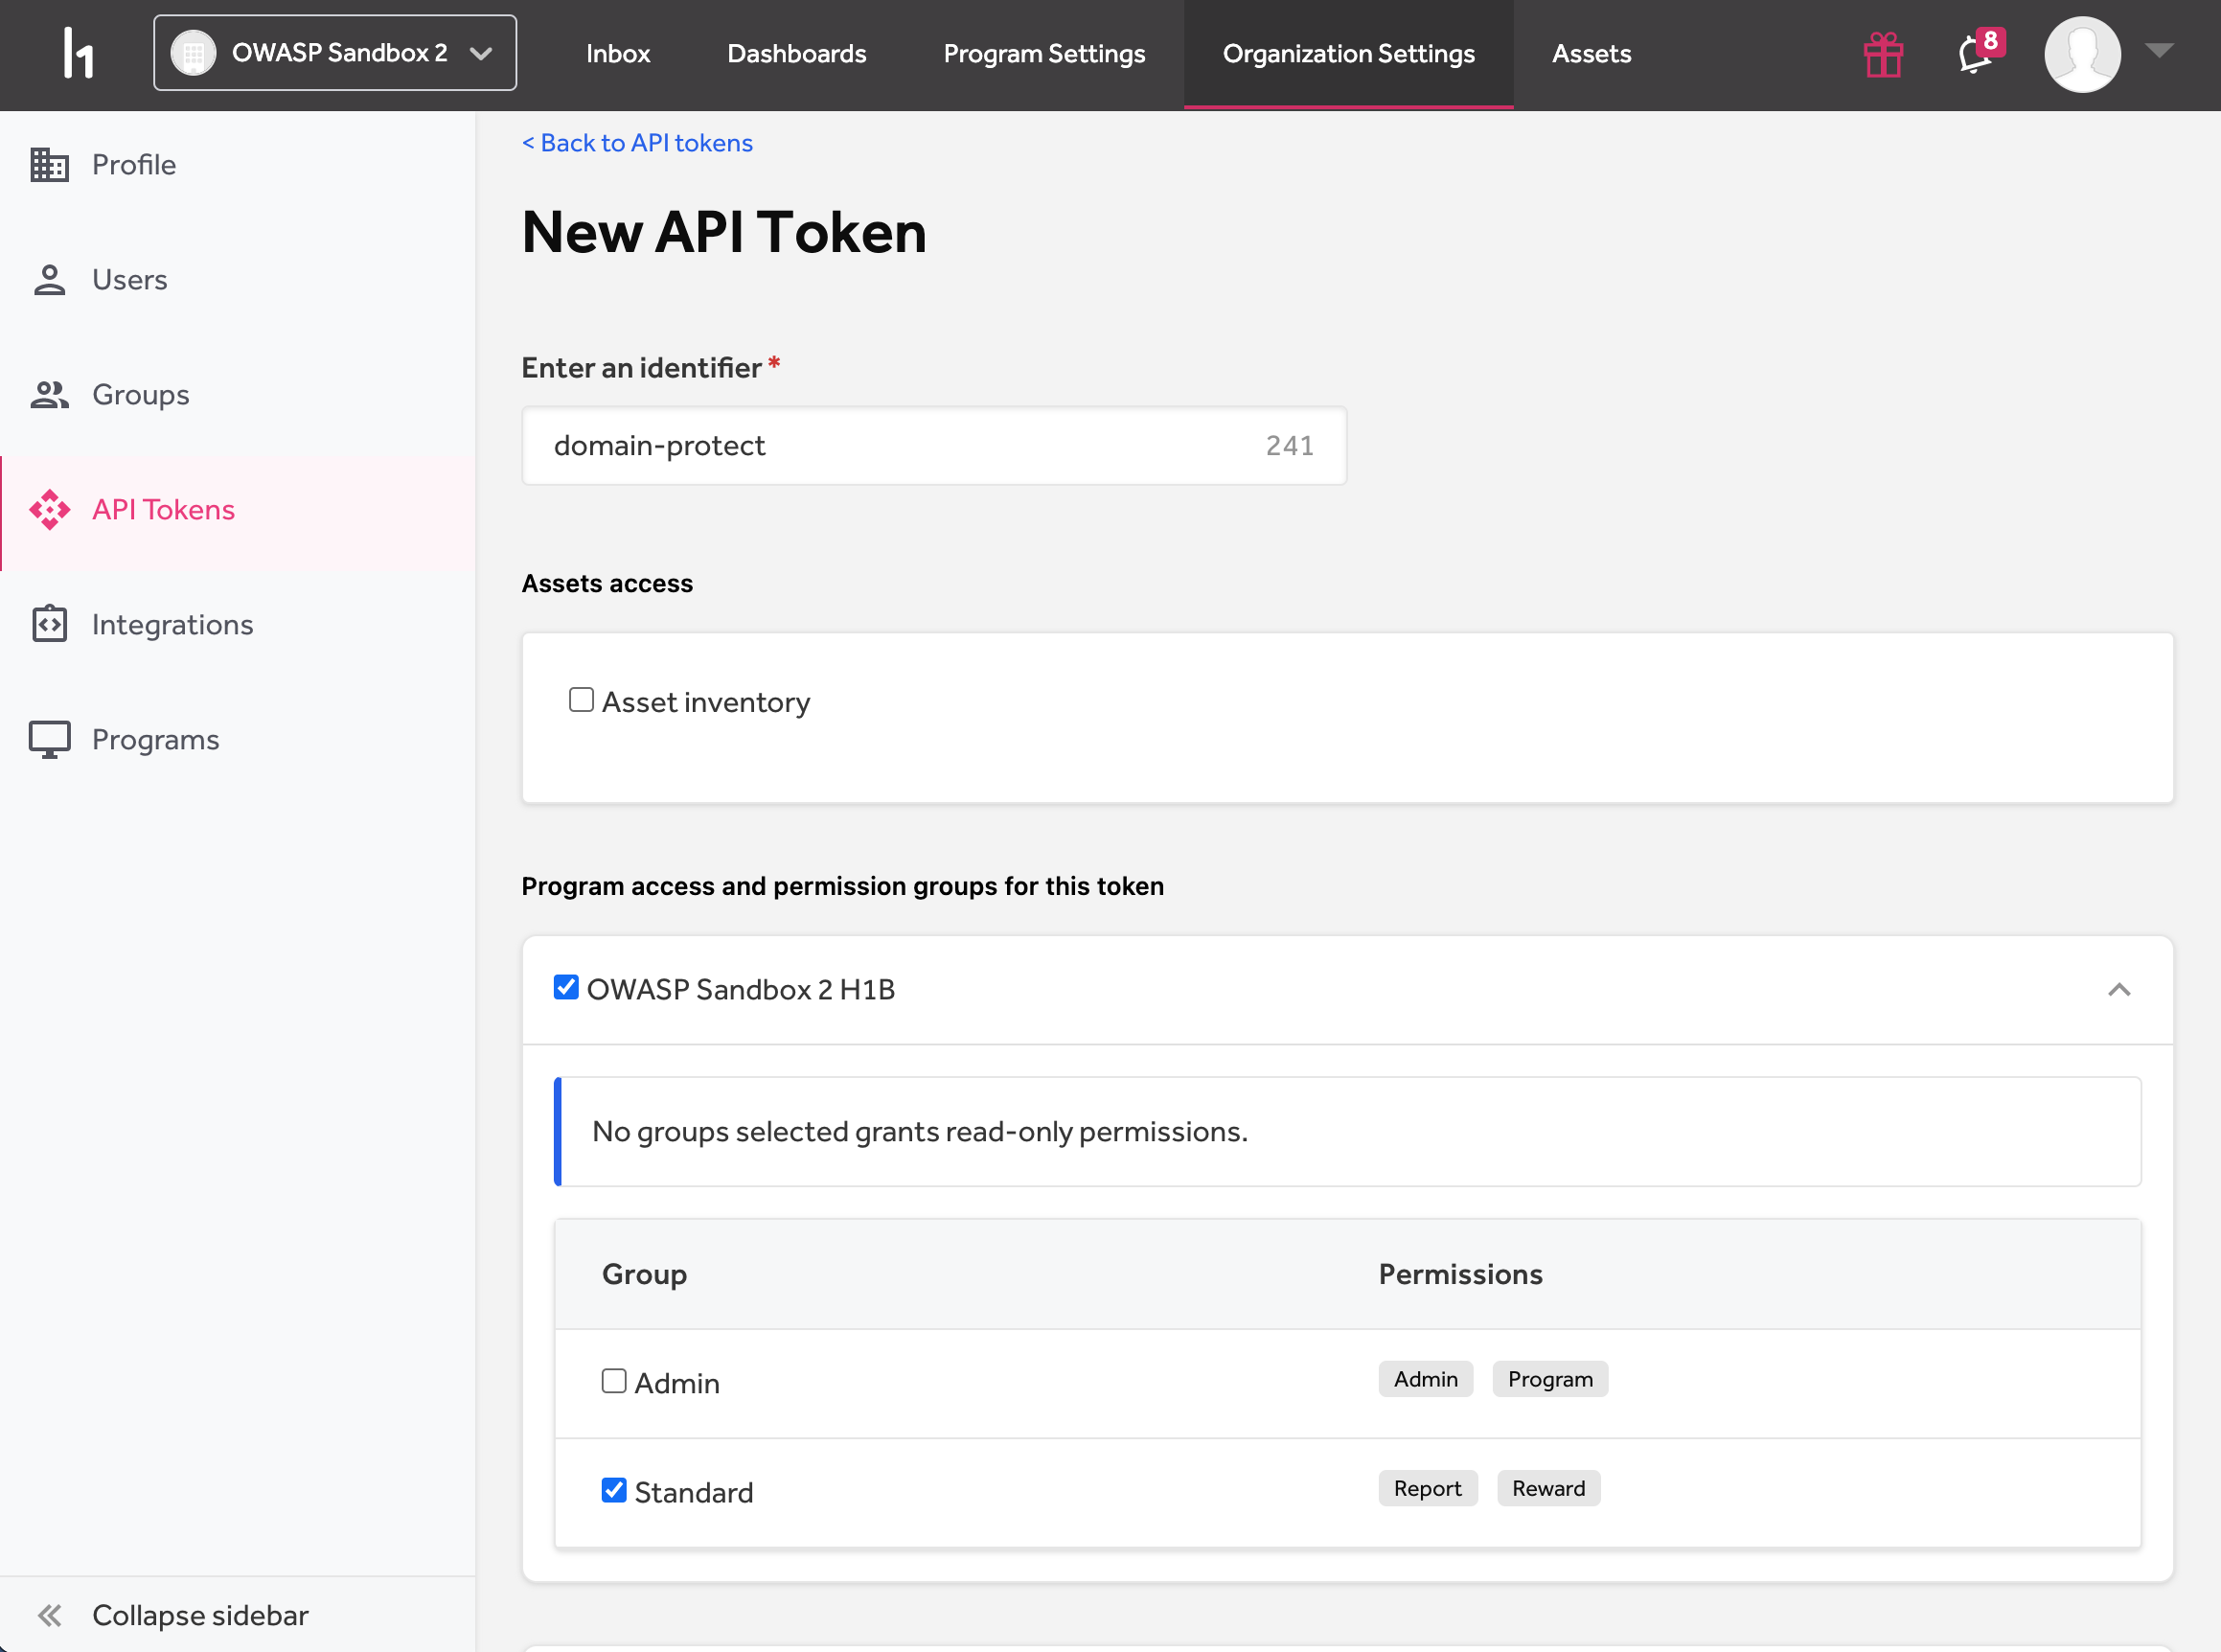Click the Report permission tag
Screen dimensions: 2221x1652
[1427, 1488]
